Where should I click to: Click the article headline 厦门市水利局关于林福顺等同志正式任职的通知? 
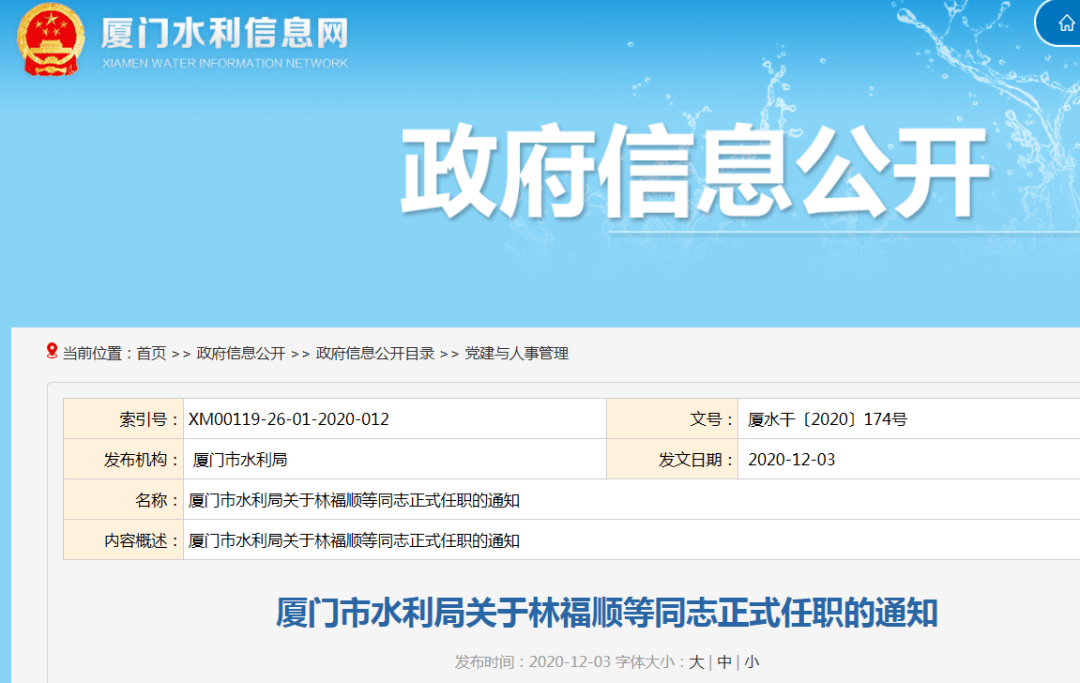pyautogui.click(x=607, y=612)
